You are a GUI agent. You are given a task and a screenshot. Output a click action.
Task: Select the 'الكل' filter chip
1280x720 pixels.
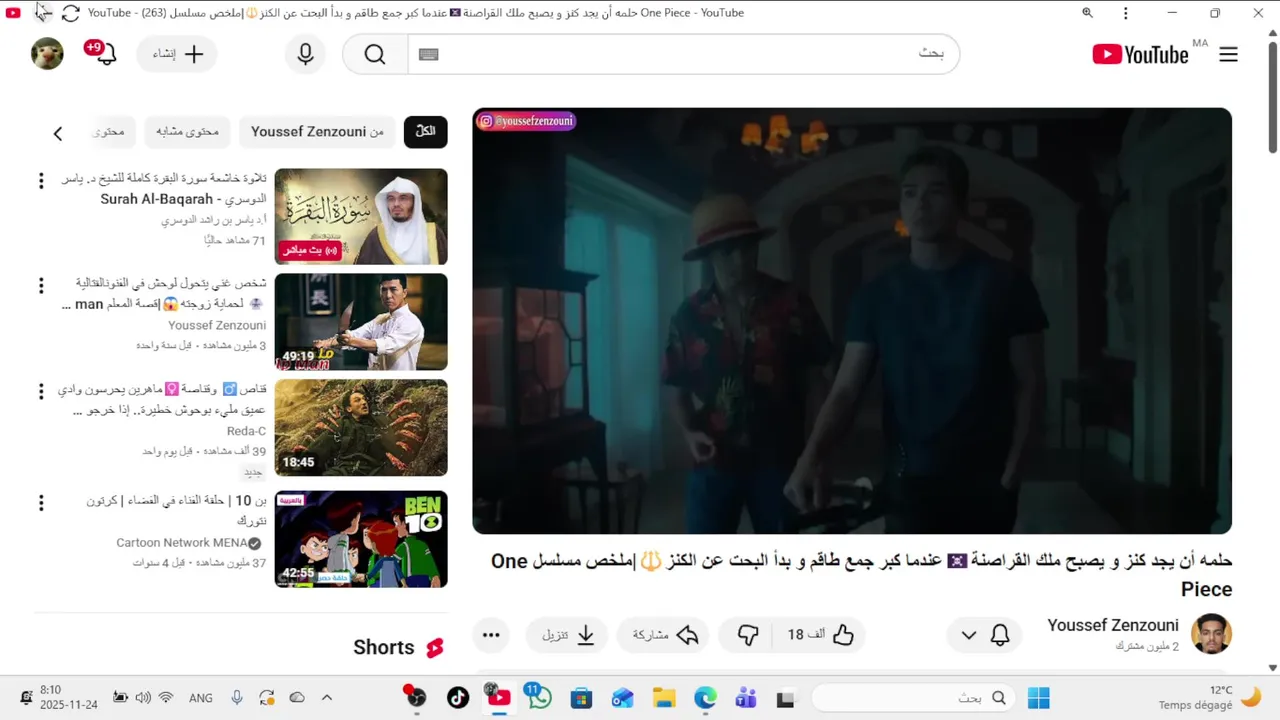tap(426, 132)
